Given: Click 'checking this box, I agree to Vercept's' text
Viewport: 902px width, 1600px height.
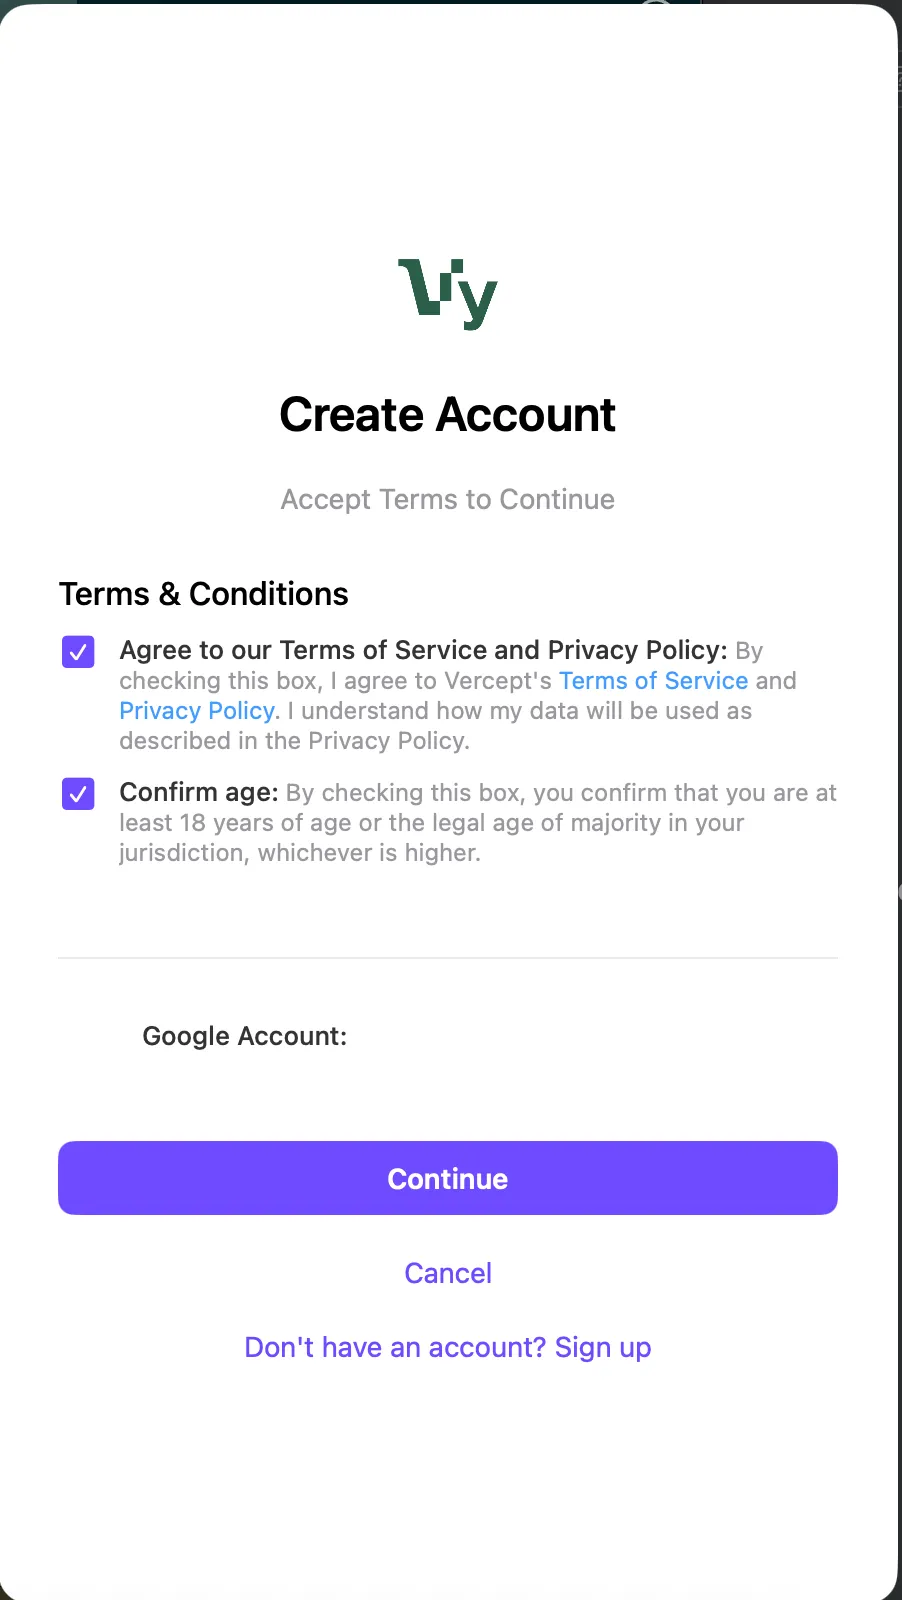Looking at the screenshot, I should (335, 681).
